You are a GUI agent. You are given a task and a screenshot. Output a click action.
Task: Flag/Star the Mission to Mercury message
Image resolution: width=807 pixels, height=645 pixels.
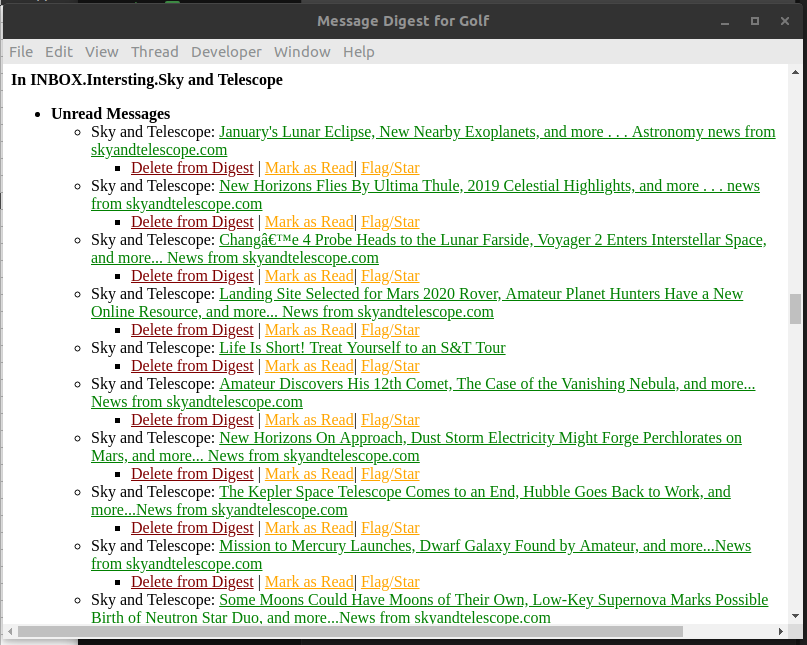coord(390,582)
